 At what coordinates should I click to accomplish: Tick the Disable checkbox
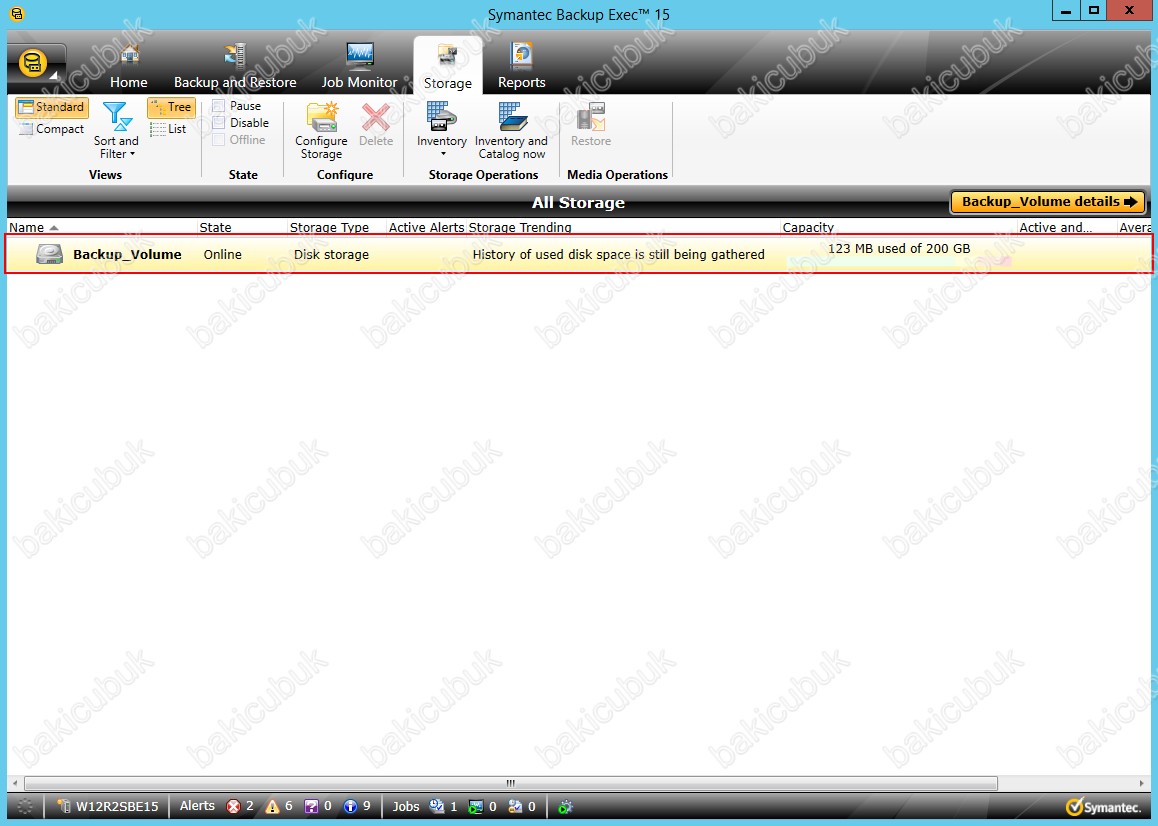tap(219, 123)
